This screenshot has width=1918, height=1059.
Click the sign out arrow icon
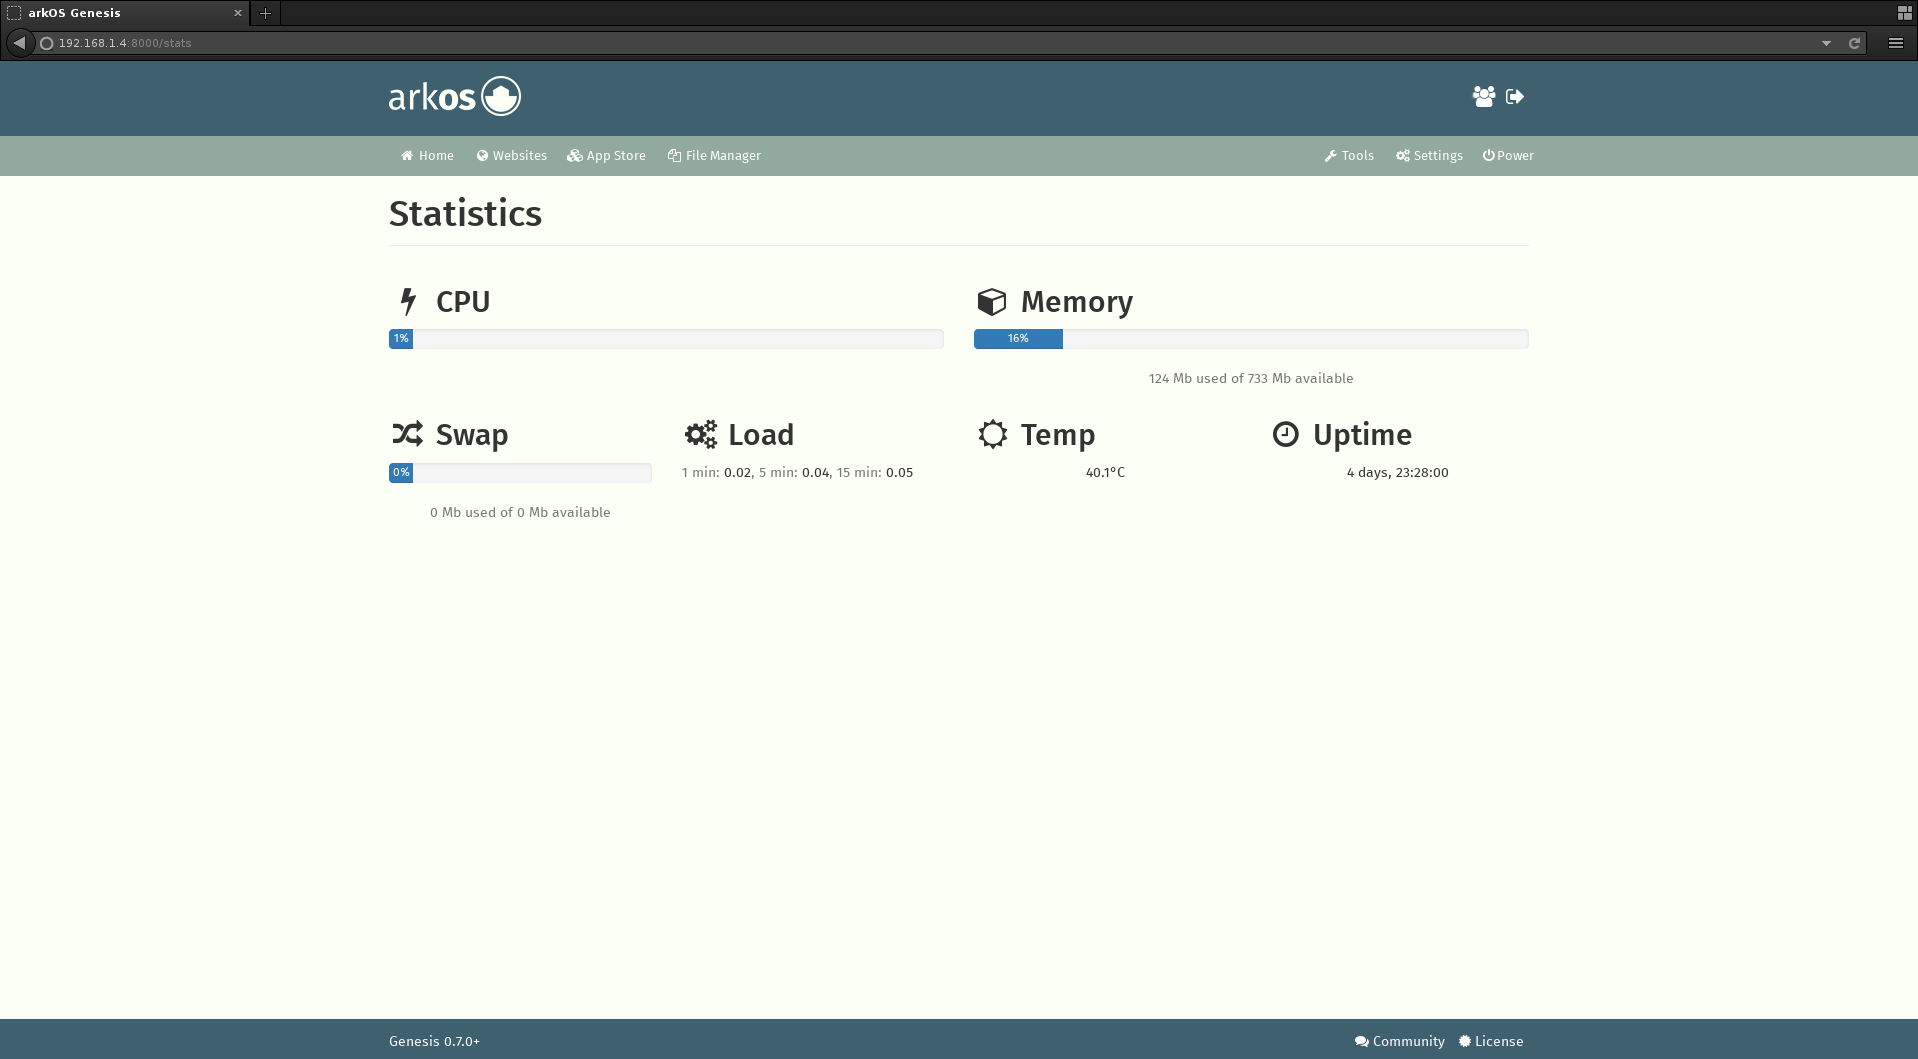[x=1515, y=96]
